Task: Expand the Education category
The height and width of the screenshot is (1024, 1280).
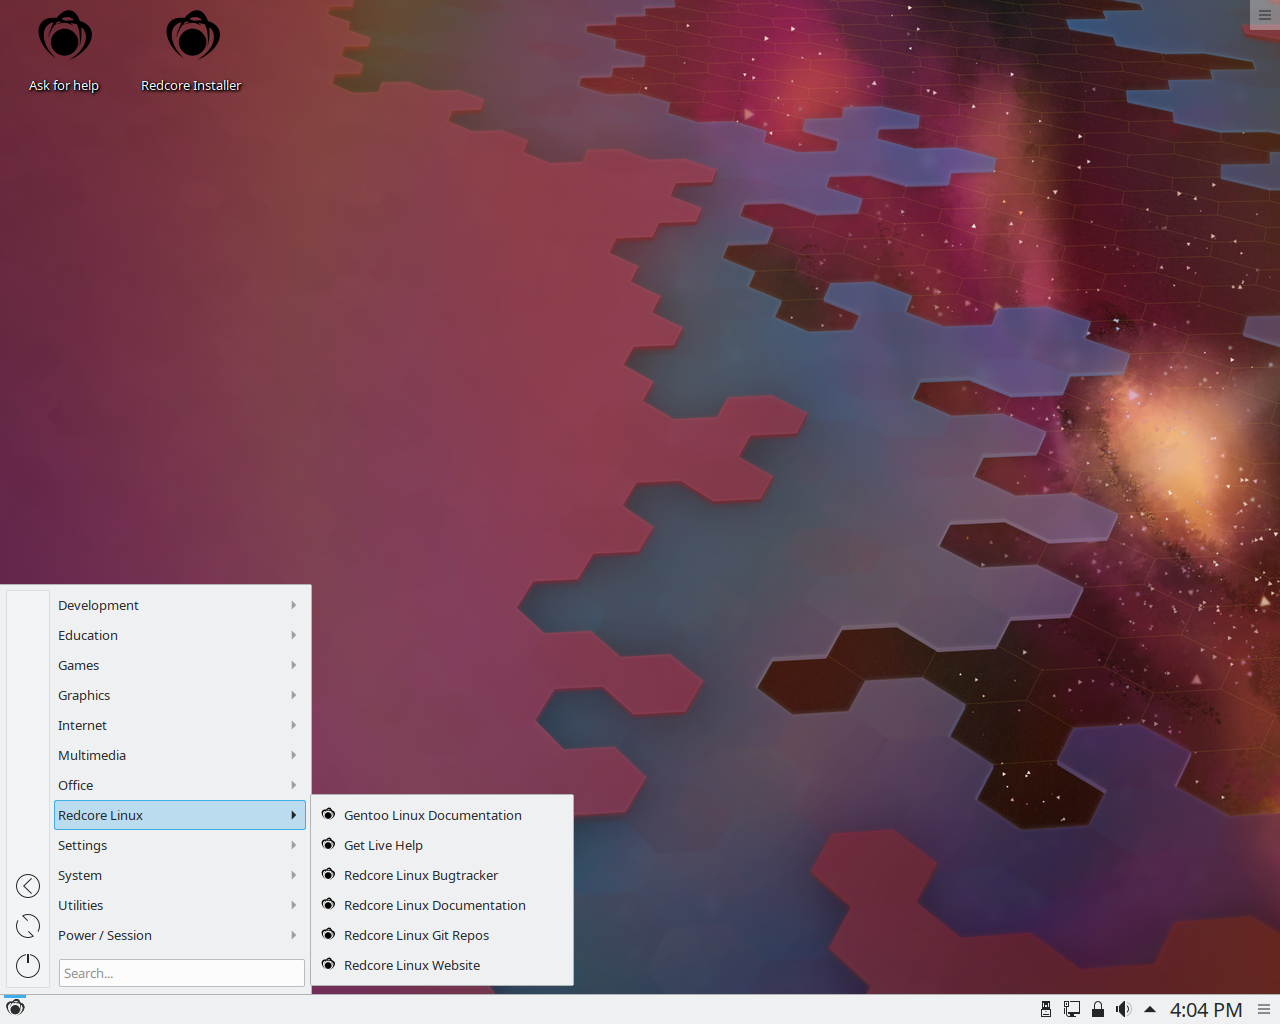Action: [x=180, y=635]
